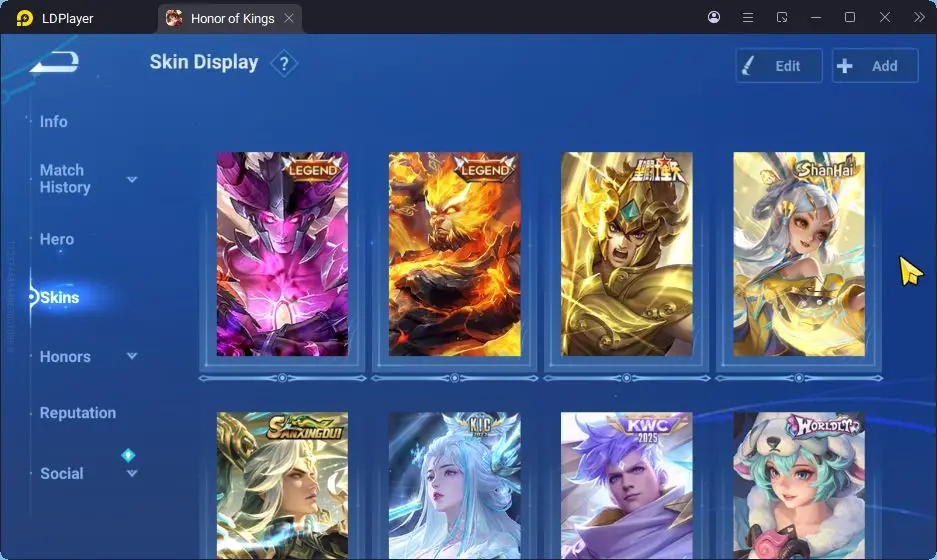Screen dimensions: 937x560
Task: Click the LDPlayer multi-window icon
Action: coord(782,17)
